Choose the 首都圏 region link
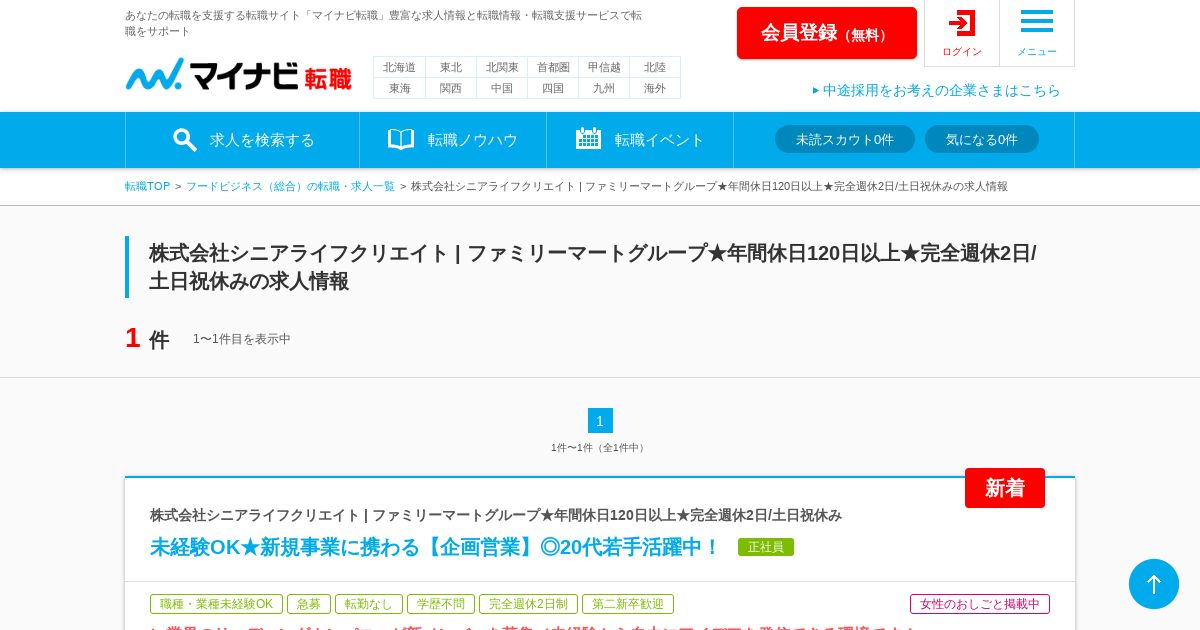The height and width of the screenshot is (630, 1200). tap(553, 67)
